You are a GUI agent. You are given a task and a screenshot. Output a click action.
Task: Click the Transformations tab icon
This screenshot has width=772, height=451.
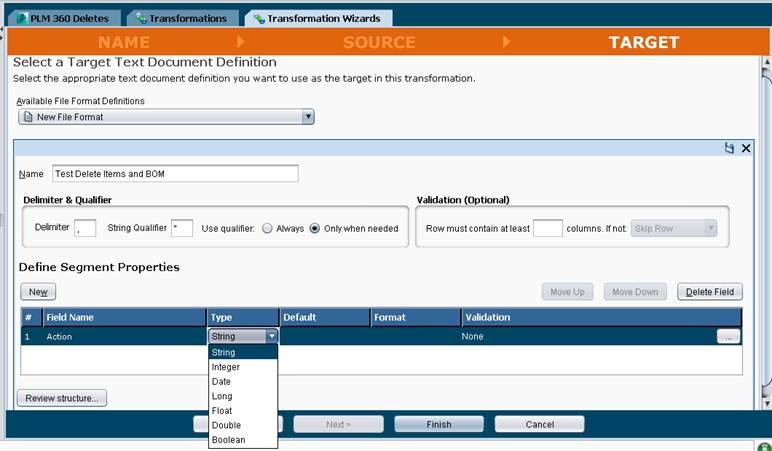click(141, 19)
